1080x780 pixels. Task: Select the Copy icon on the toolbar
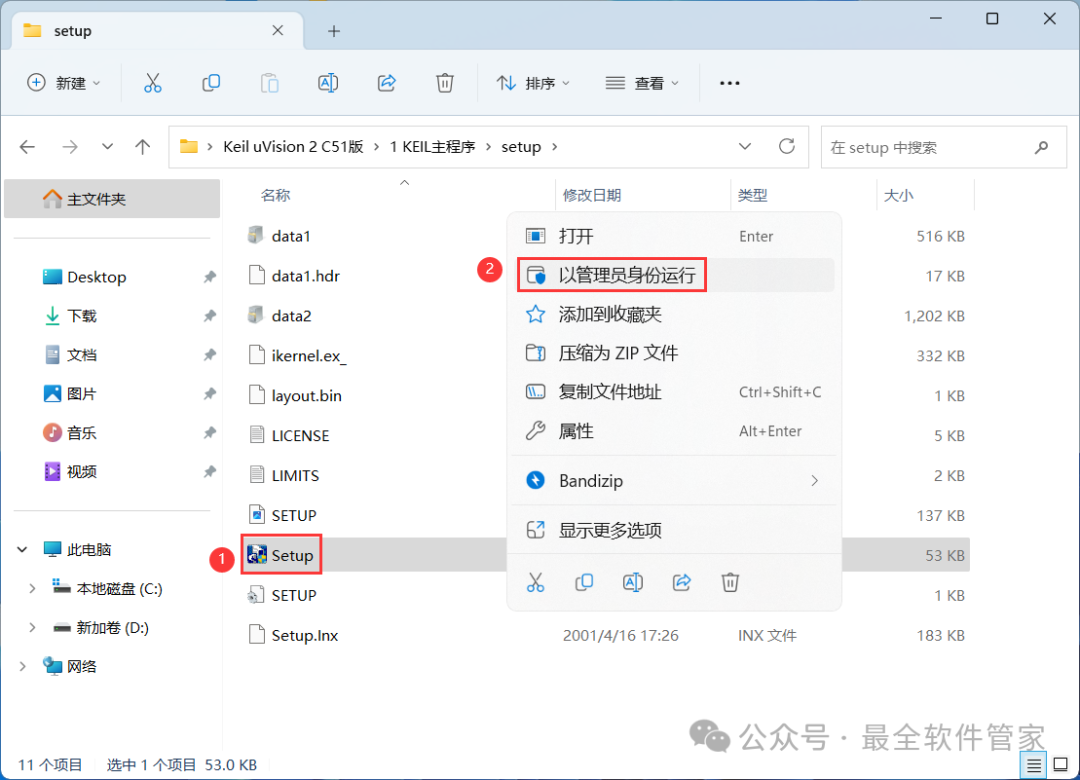click(211, 83)
